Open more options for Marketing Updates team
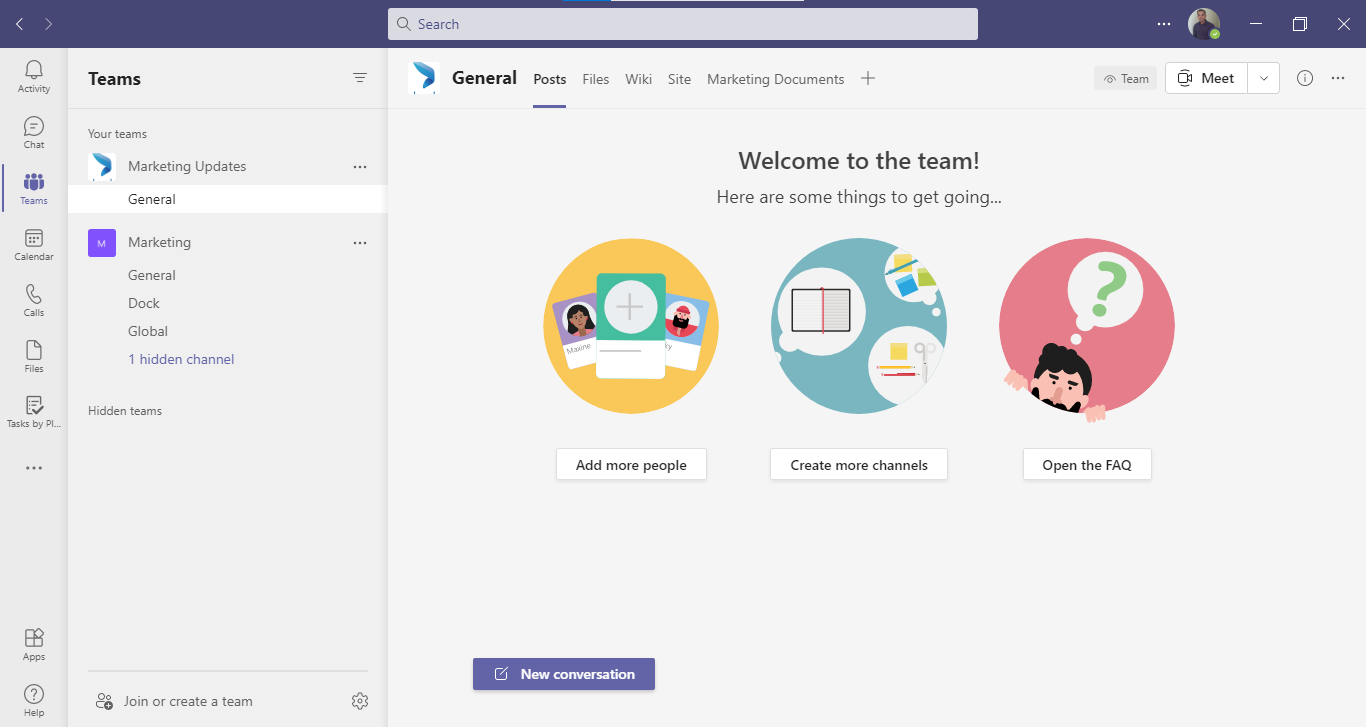This screenshot has width=1366, height=727. pyautogui.click(x=359, y=166)
